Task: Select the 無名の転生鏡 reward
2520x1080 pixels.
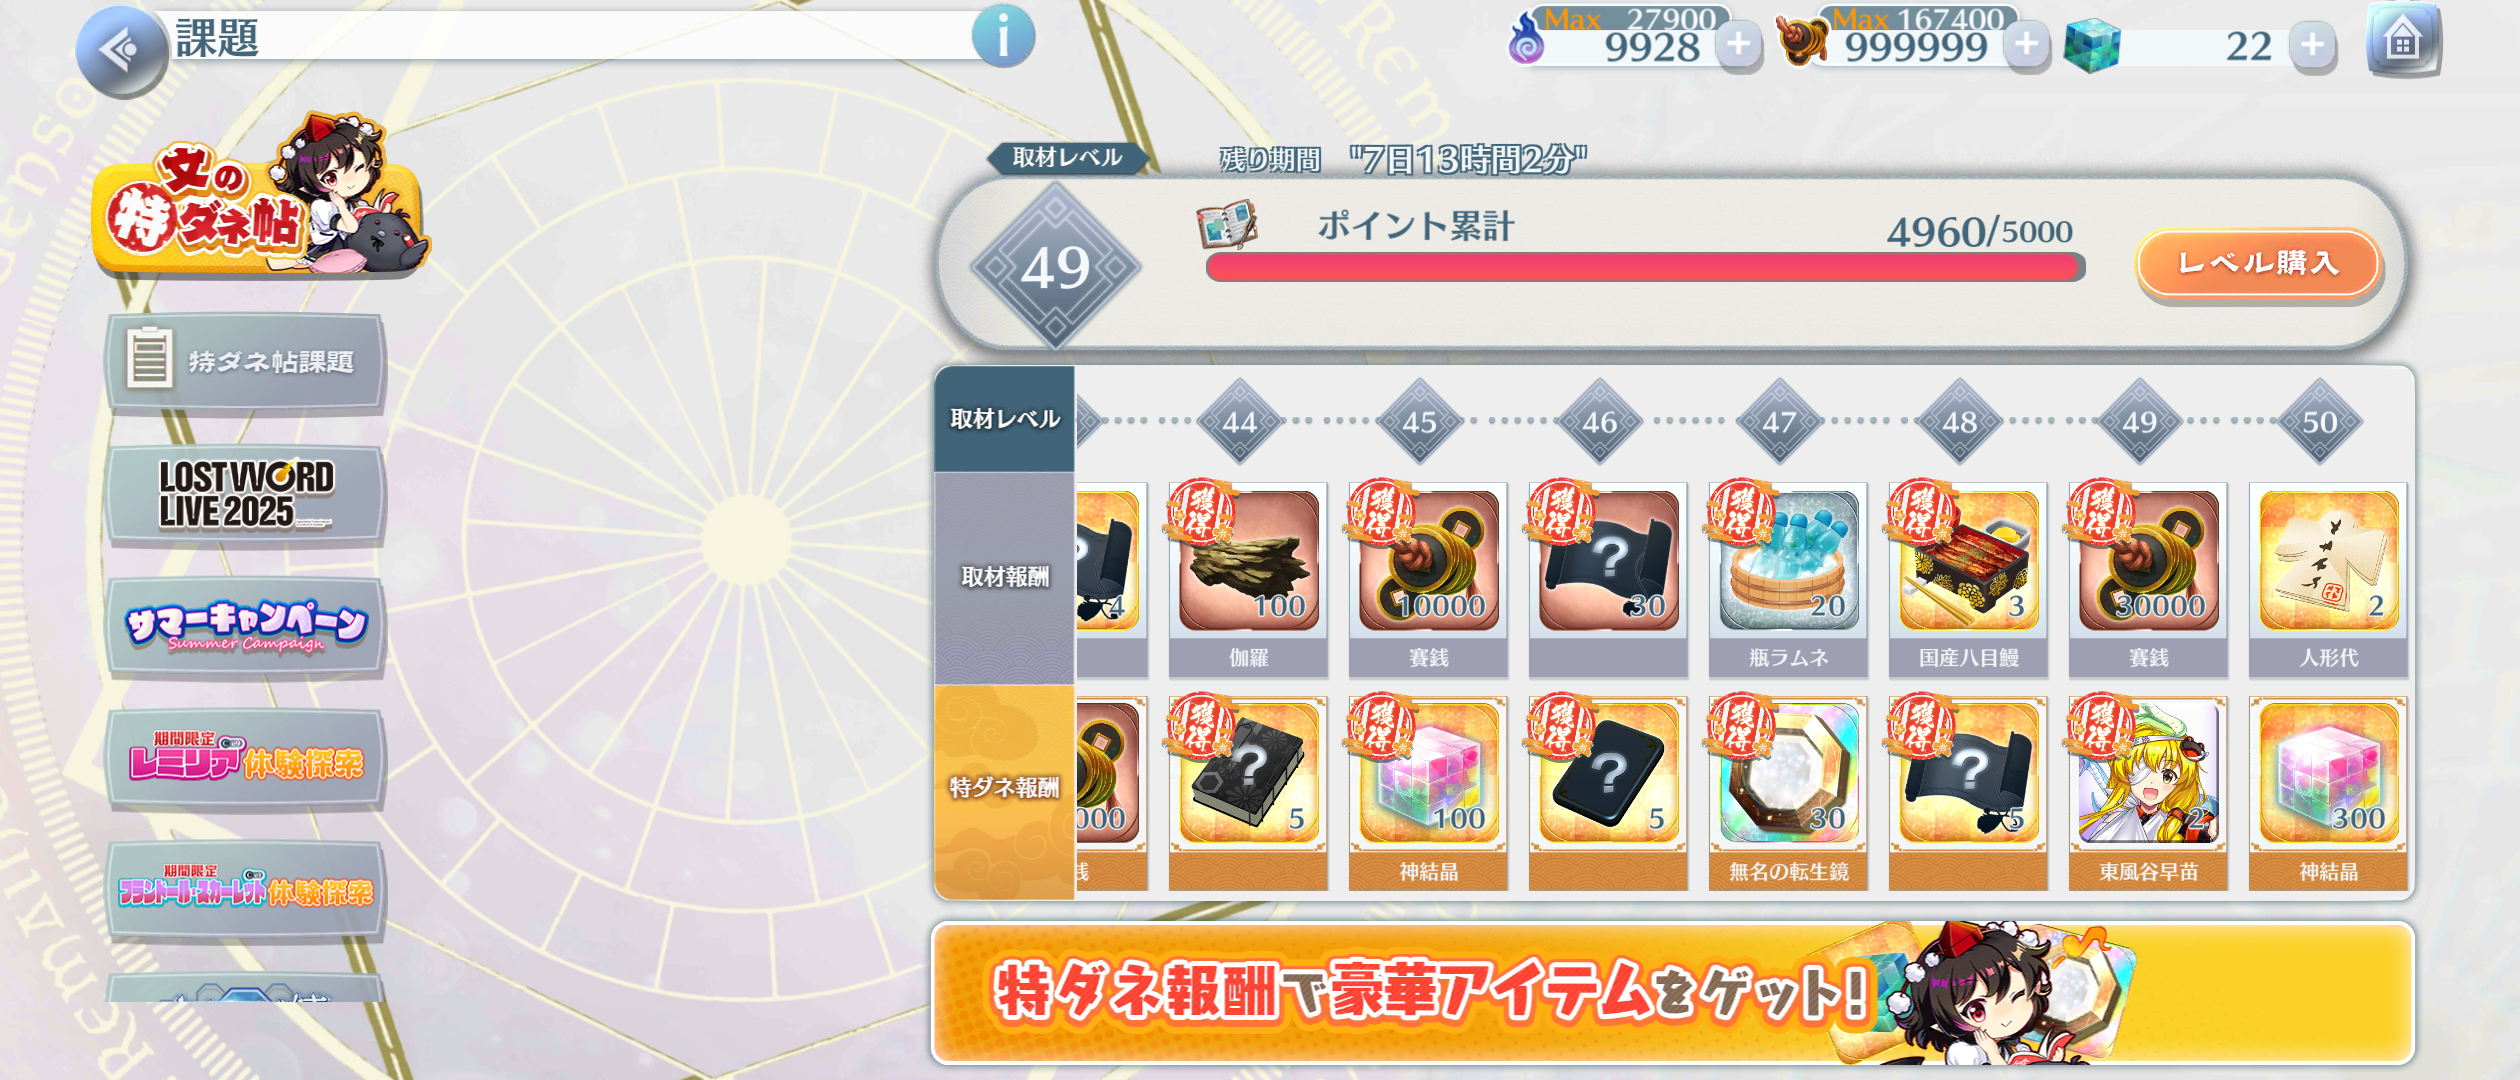Action: click(1788, 792)
